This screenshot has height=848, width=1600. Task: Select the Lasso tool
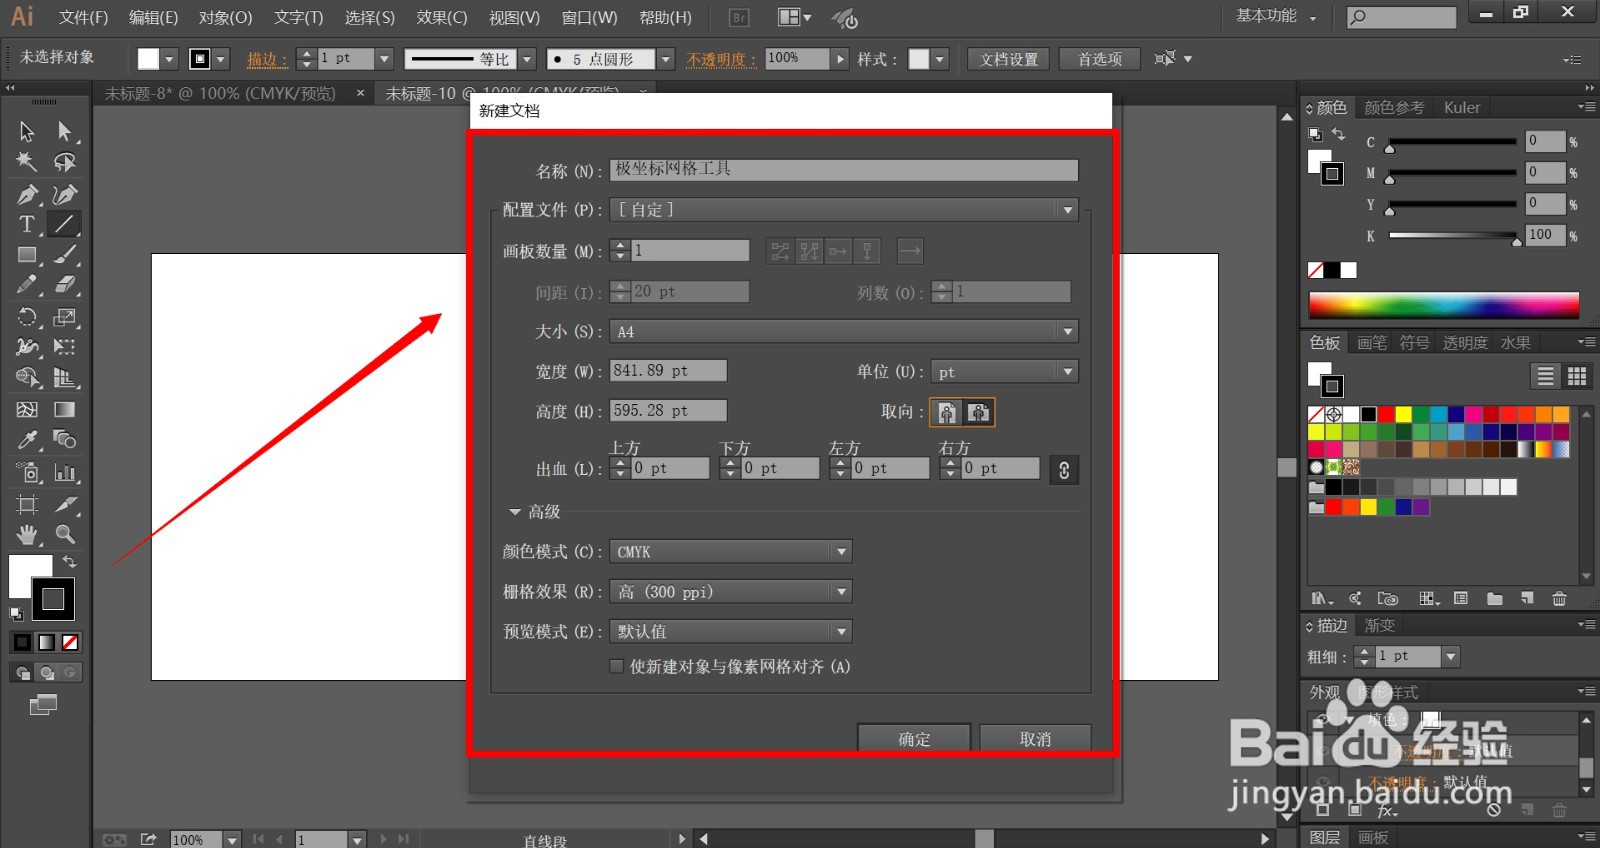click(x=65, y=162)
